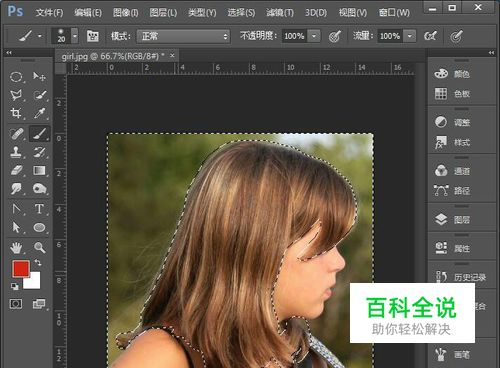Open the 图像(I) menu
The image size is (500, 368).
point(125,13)
